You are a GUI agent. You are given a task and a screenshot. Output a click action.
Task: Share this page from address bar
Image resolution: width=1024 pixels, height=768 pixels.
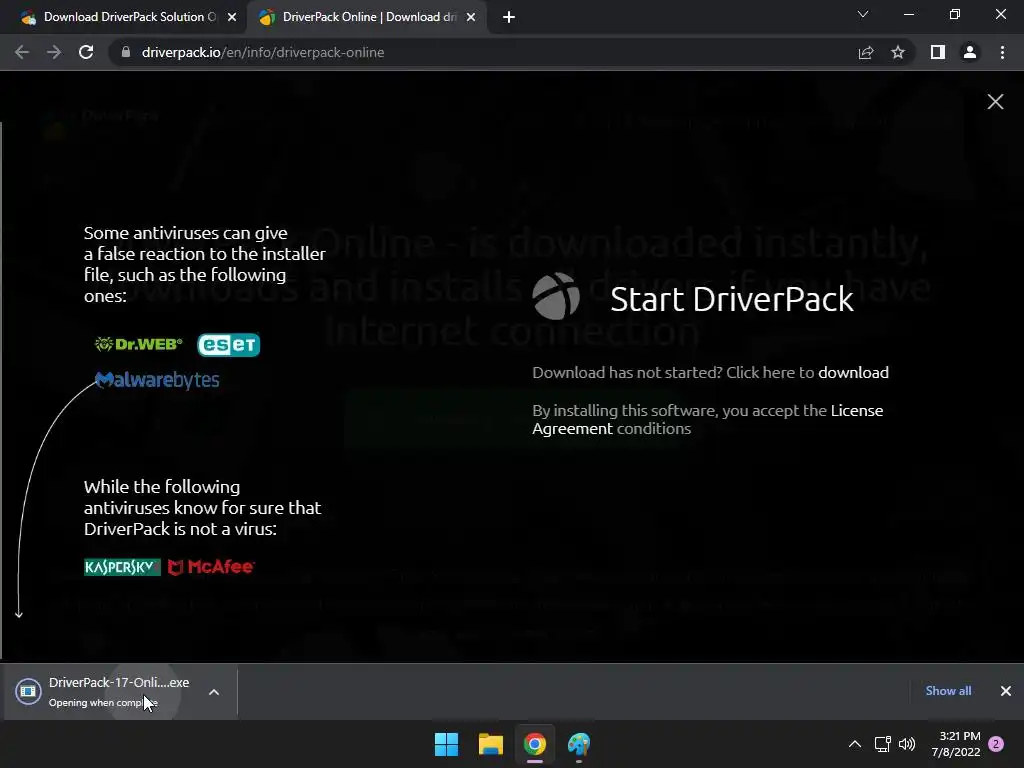pos(866,52)
